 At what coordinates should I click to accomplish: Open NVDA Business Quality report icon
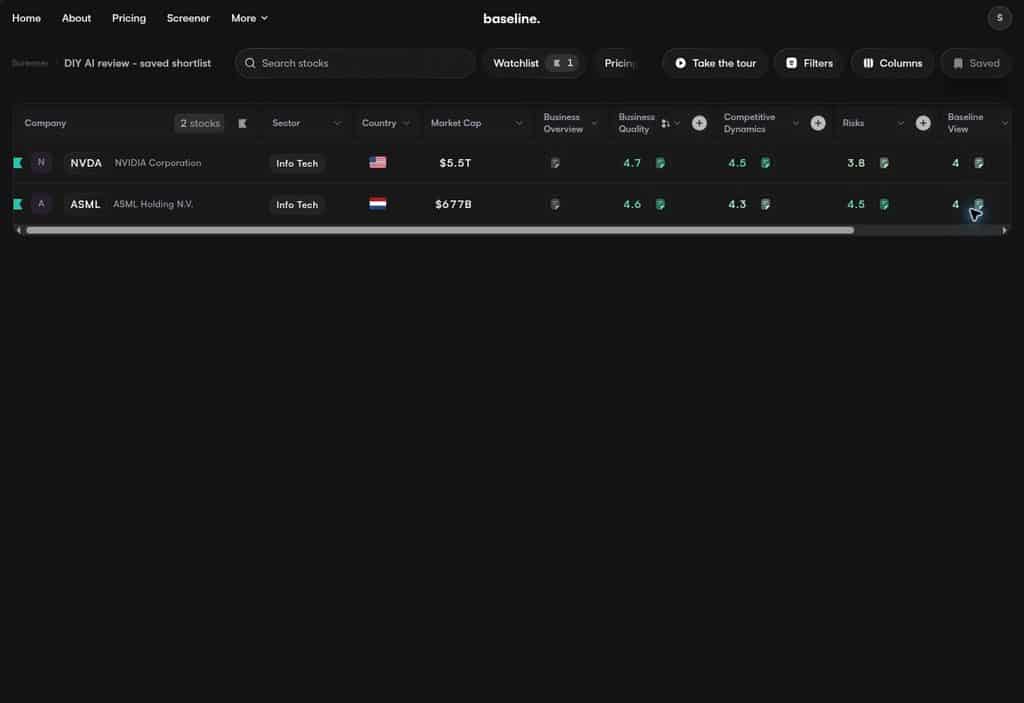click(x=660, y=163)
